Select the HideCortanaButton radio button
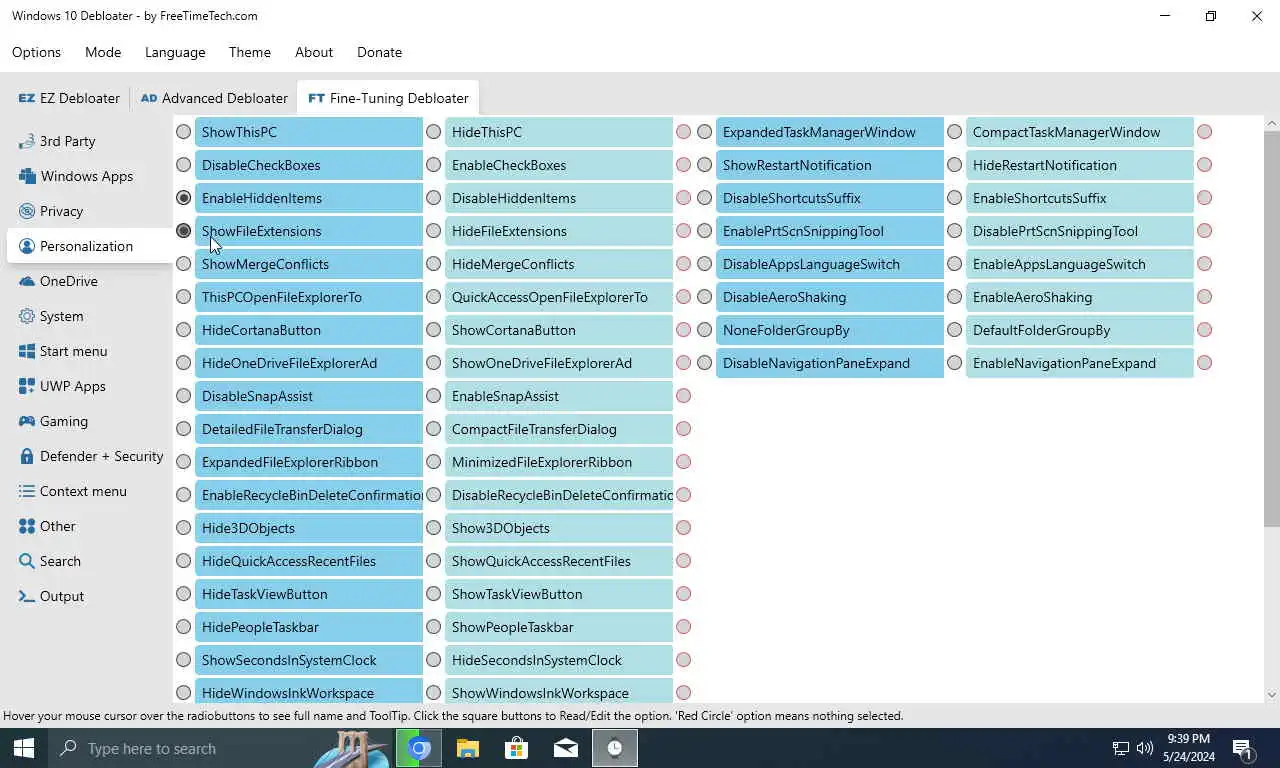The image size is (1280, 768). (183, 330)
